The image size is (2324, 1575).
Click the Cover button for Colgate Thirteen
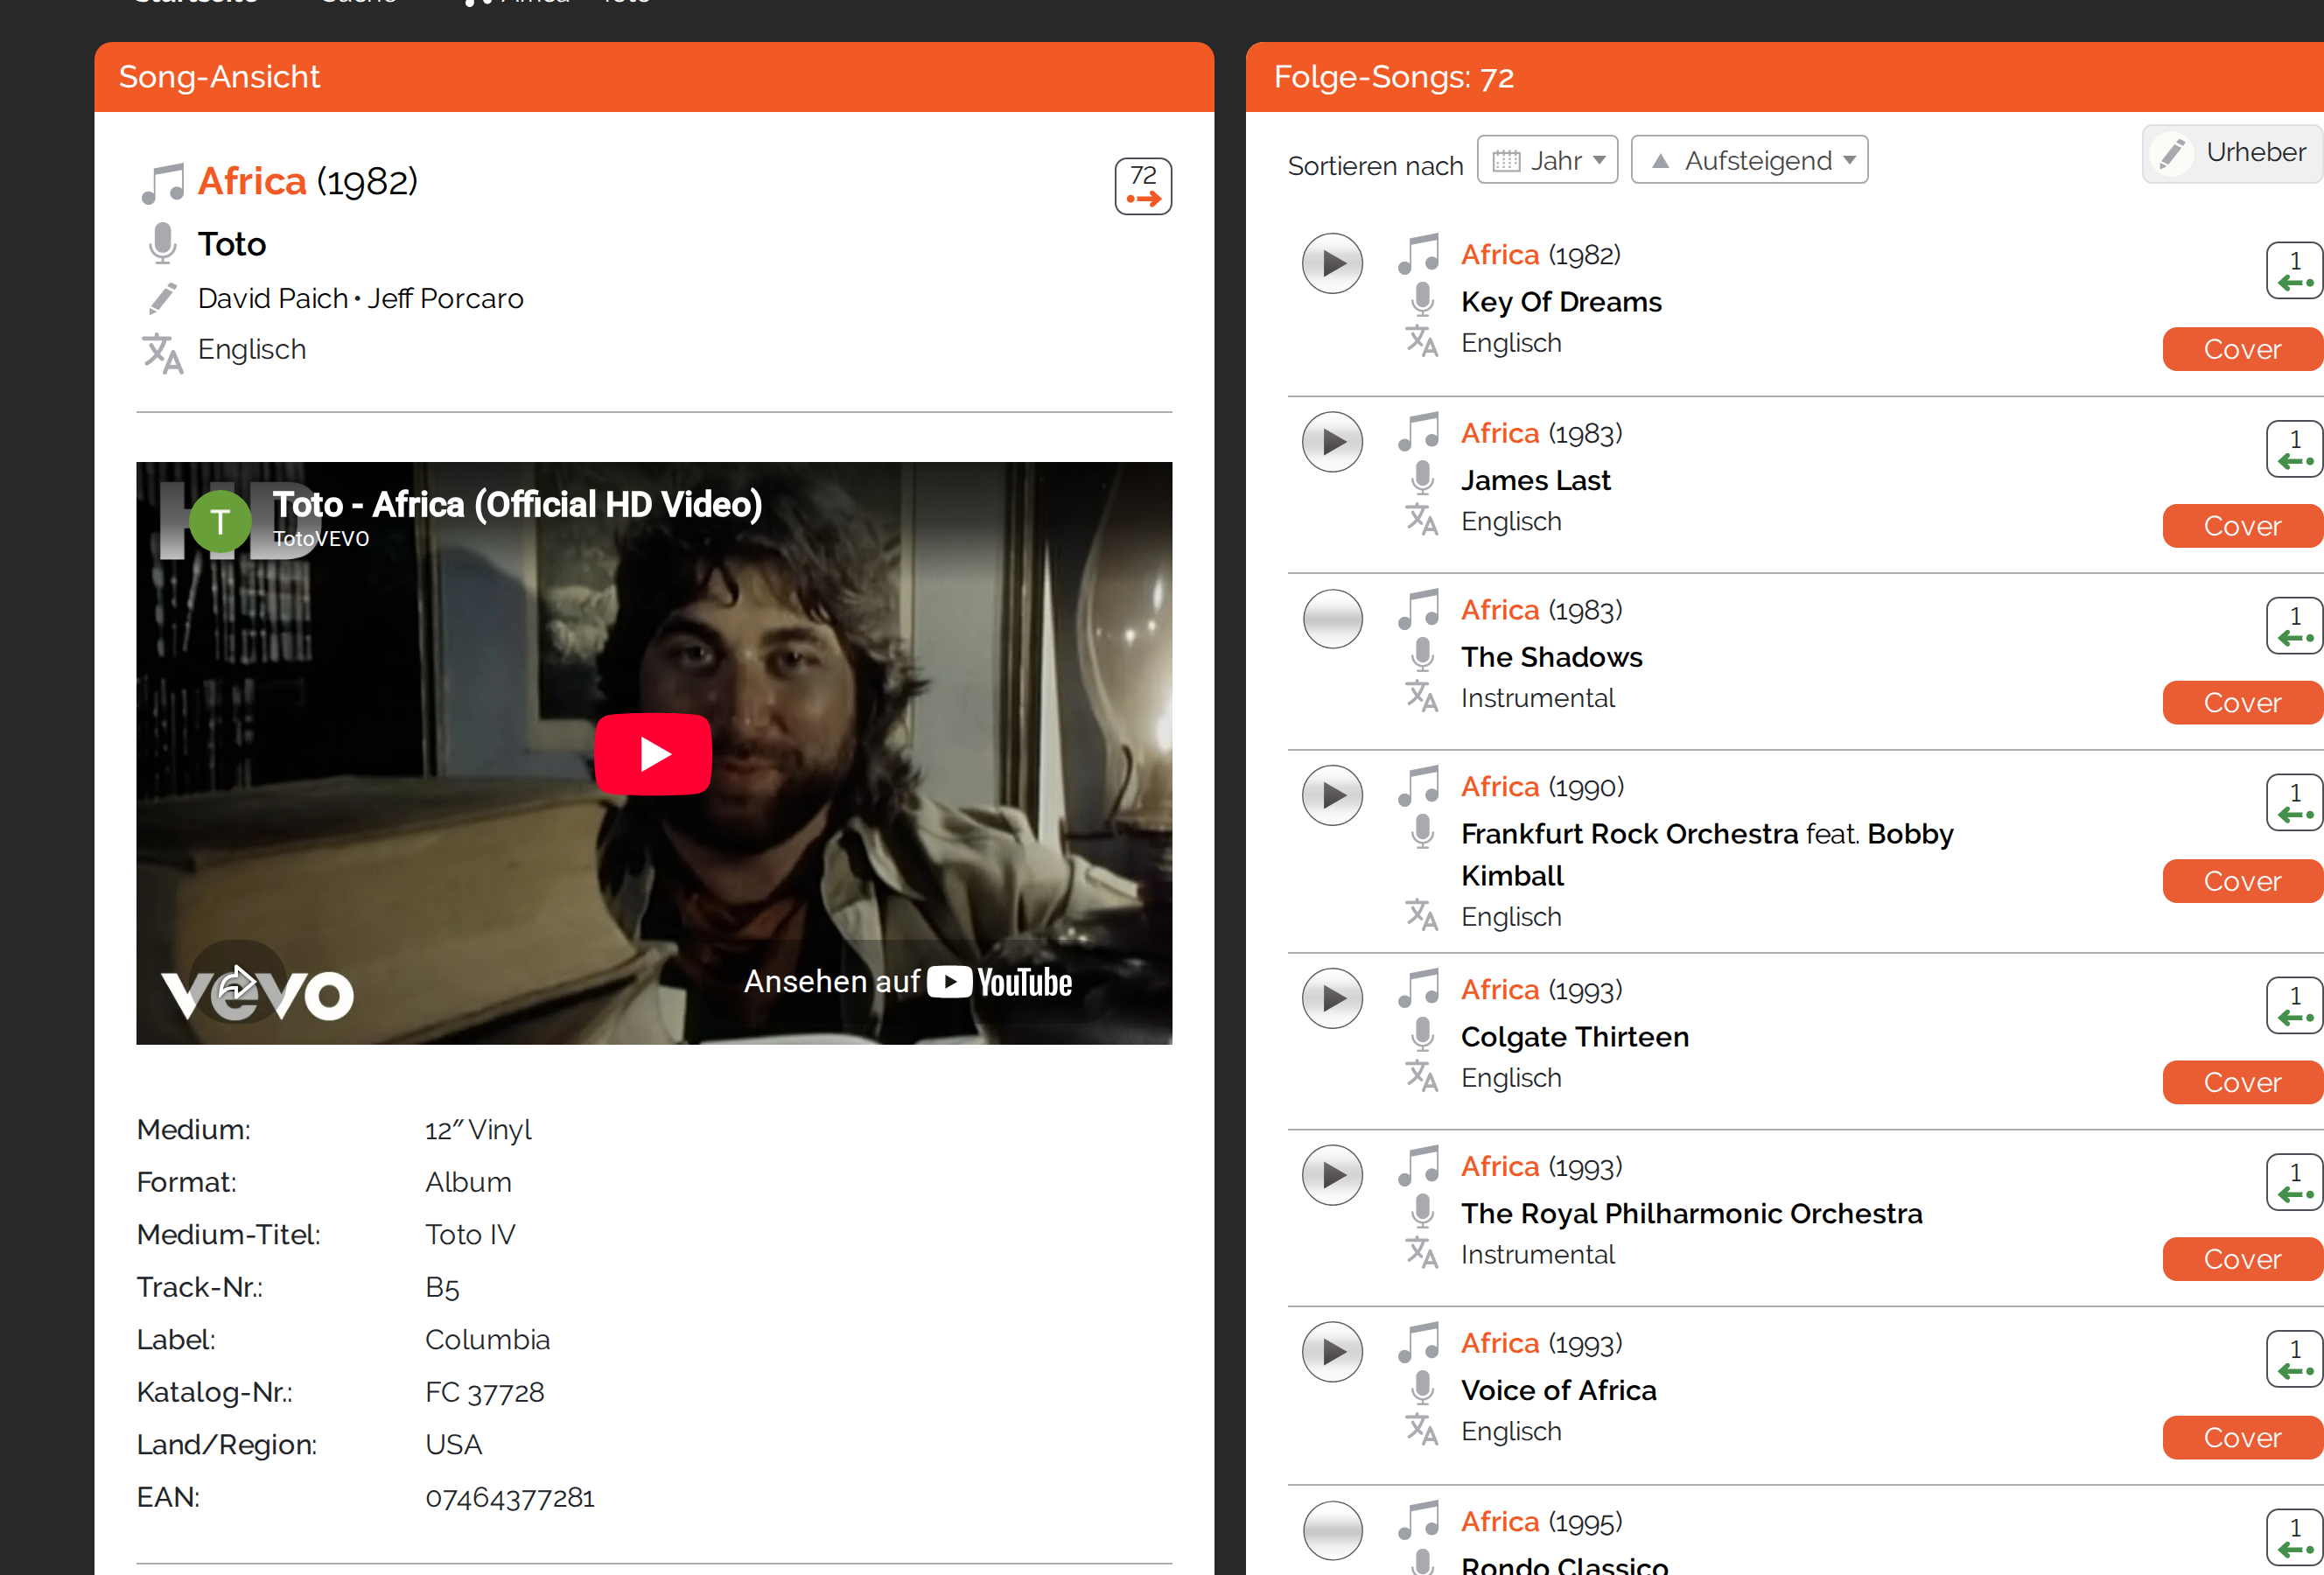(2243, 1082)
